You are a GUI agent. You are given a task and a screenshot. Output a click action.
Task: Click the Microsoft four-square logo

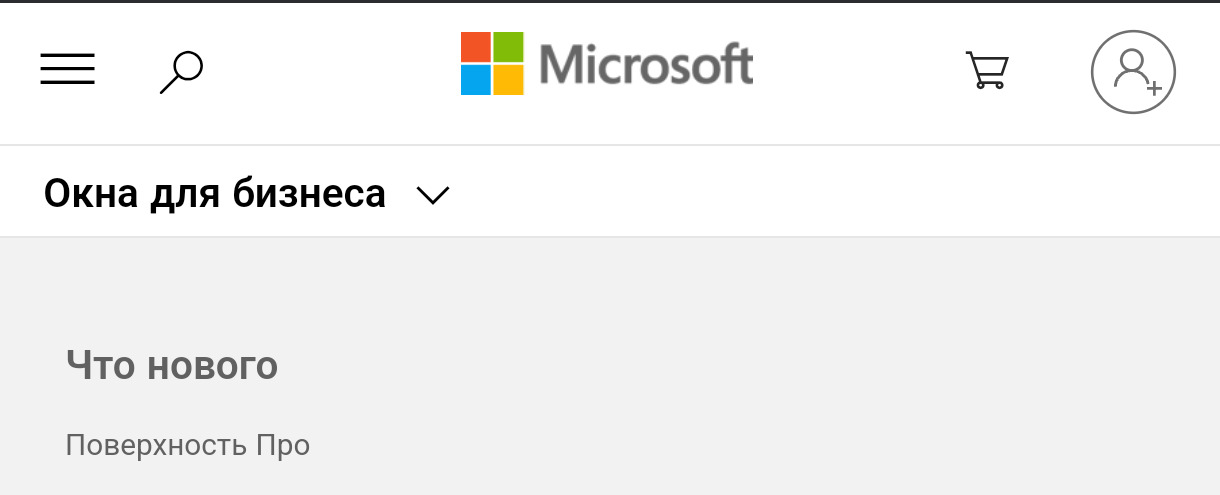tap(492, 64)
